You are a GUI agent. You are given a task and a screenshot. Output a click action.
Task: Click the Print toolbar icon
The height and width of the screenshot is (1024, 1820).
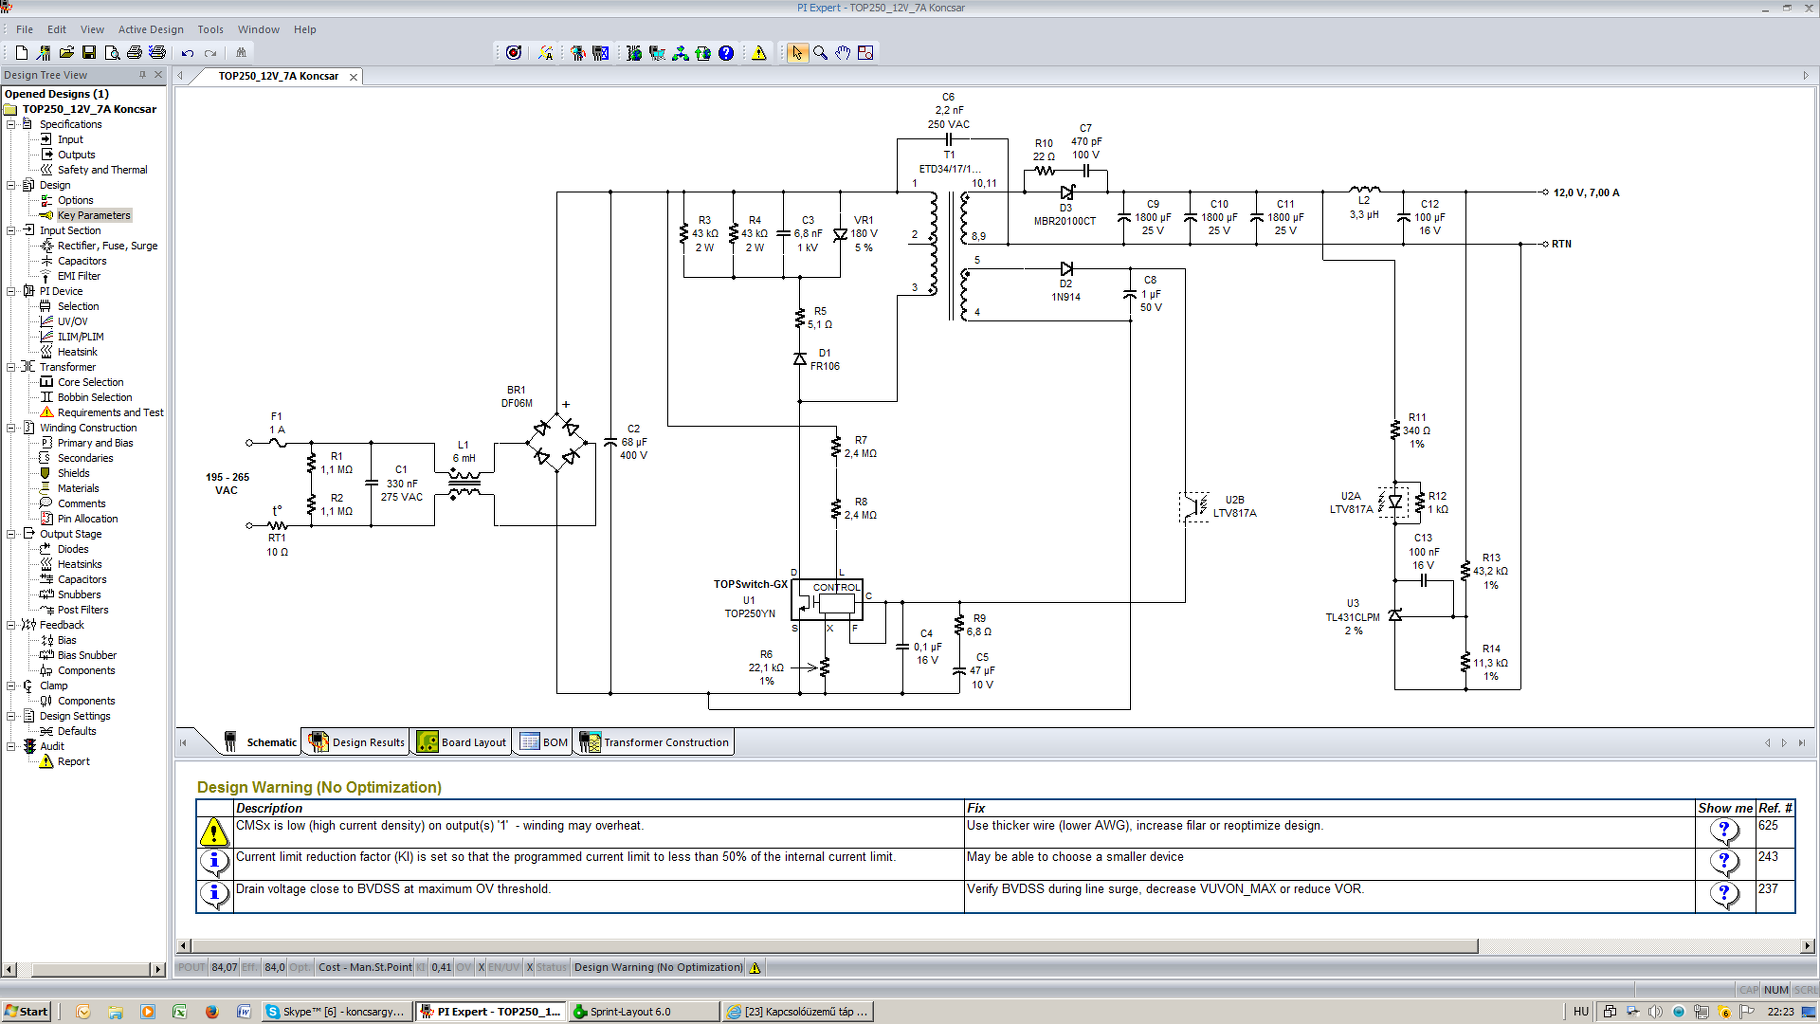134,53
